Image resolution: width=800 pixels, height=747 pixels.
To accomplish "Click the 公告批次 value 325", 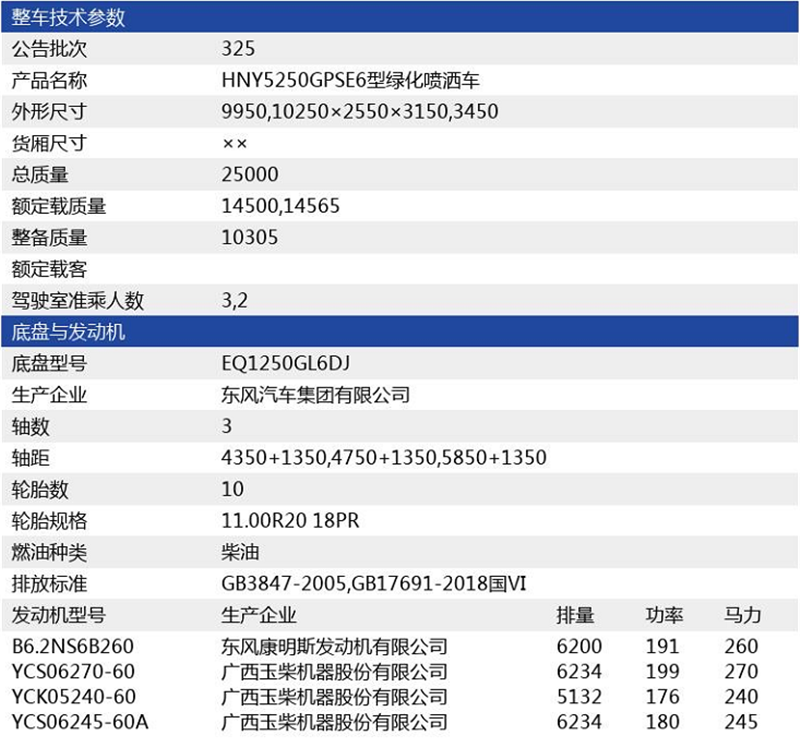I will point(239,48).
